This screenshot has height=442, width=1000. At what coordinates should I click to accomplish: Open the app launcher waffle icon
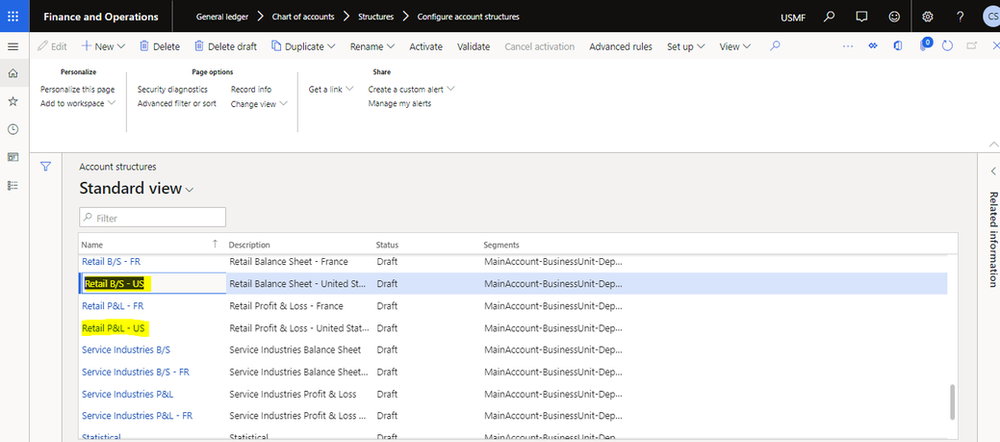12,17
